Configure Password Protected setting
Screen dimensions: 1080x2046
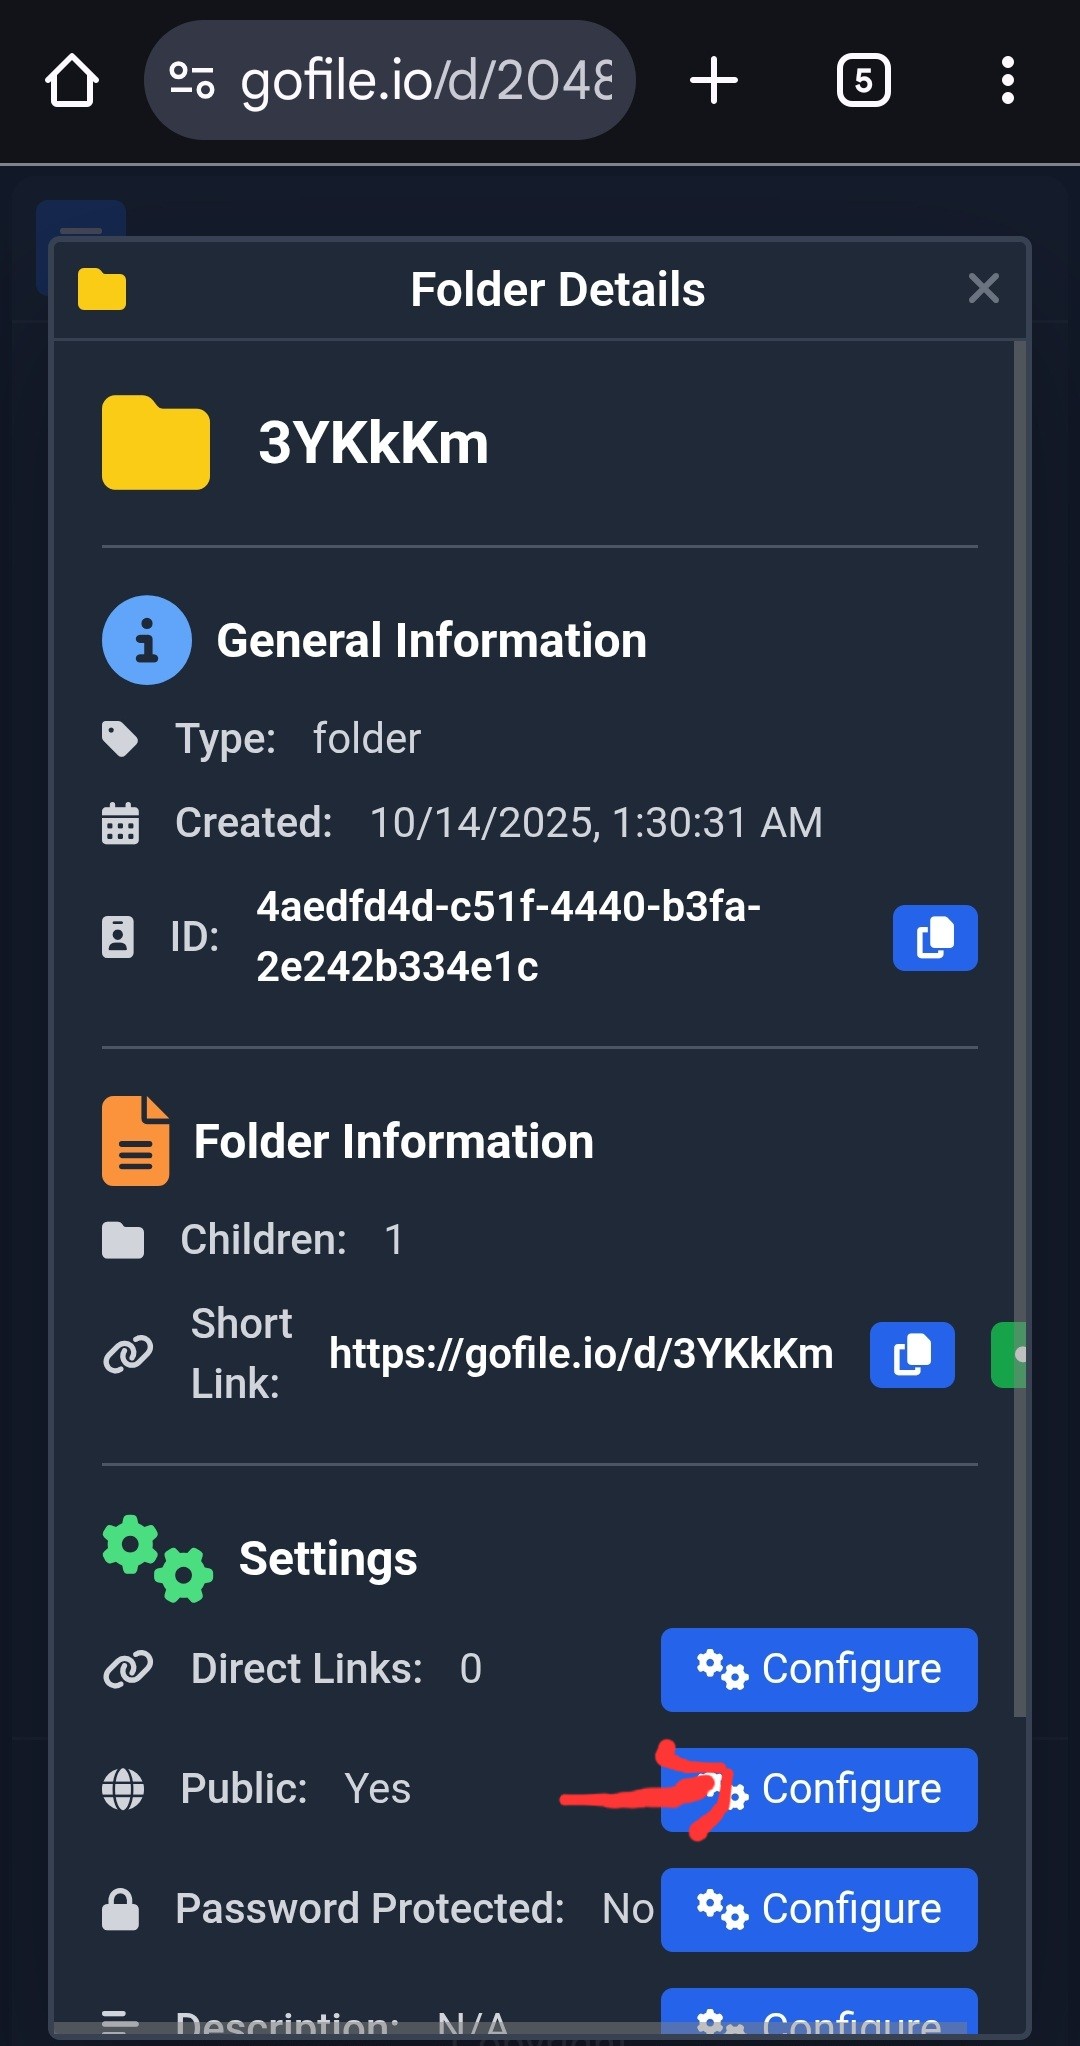tap(818, 1909)
